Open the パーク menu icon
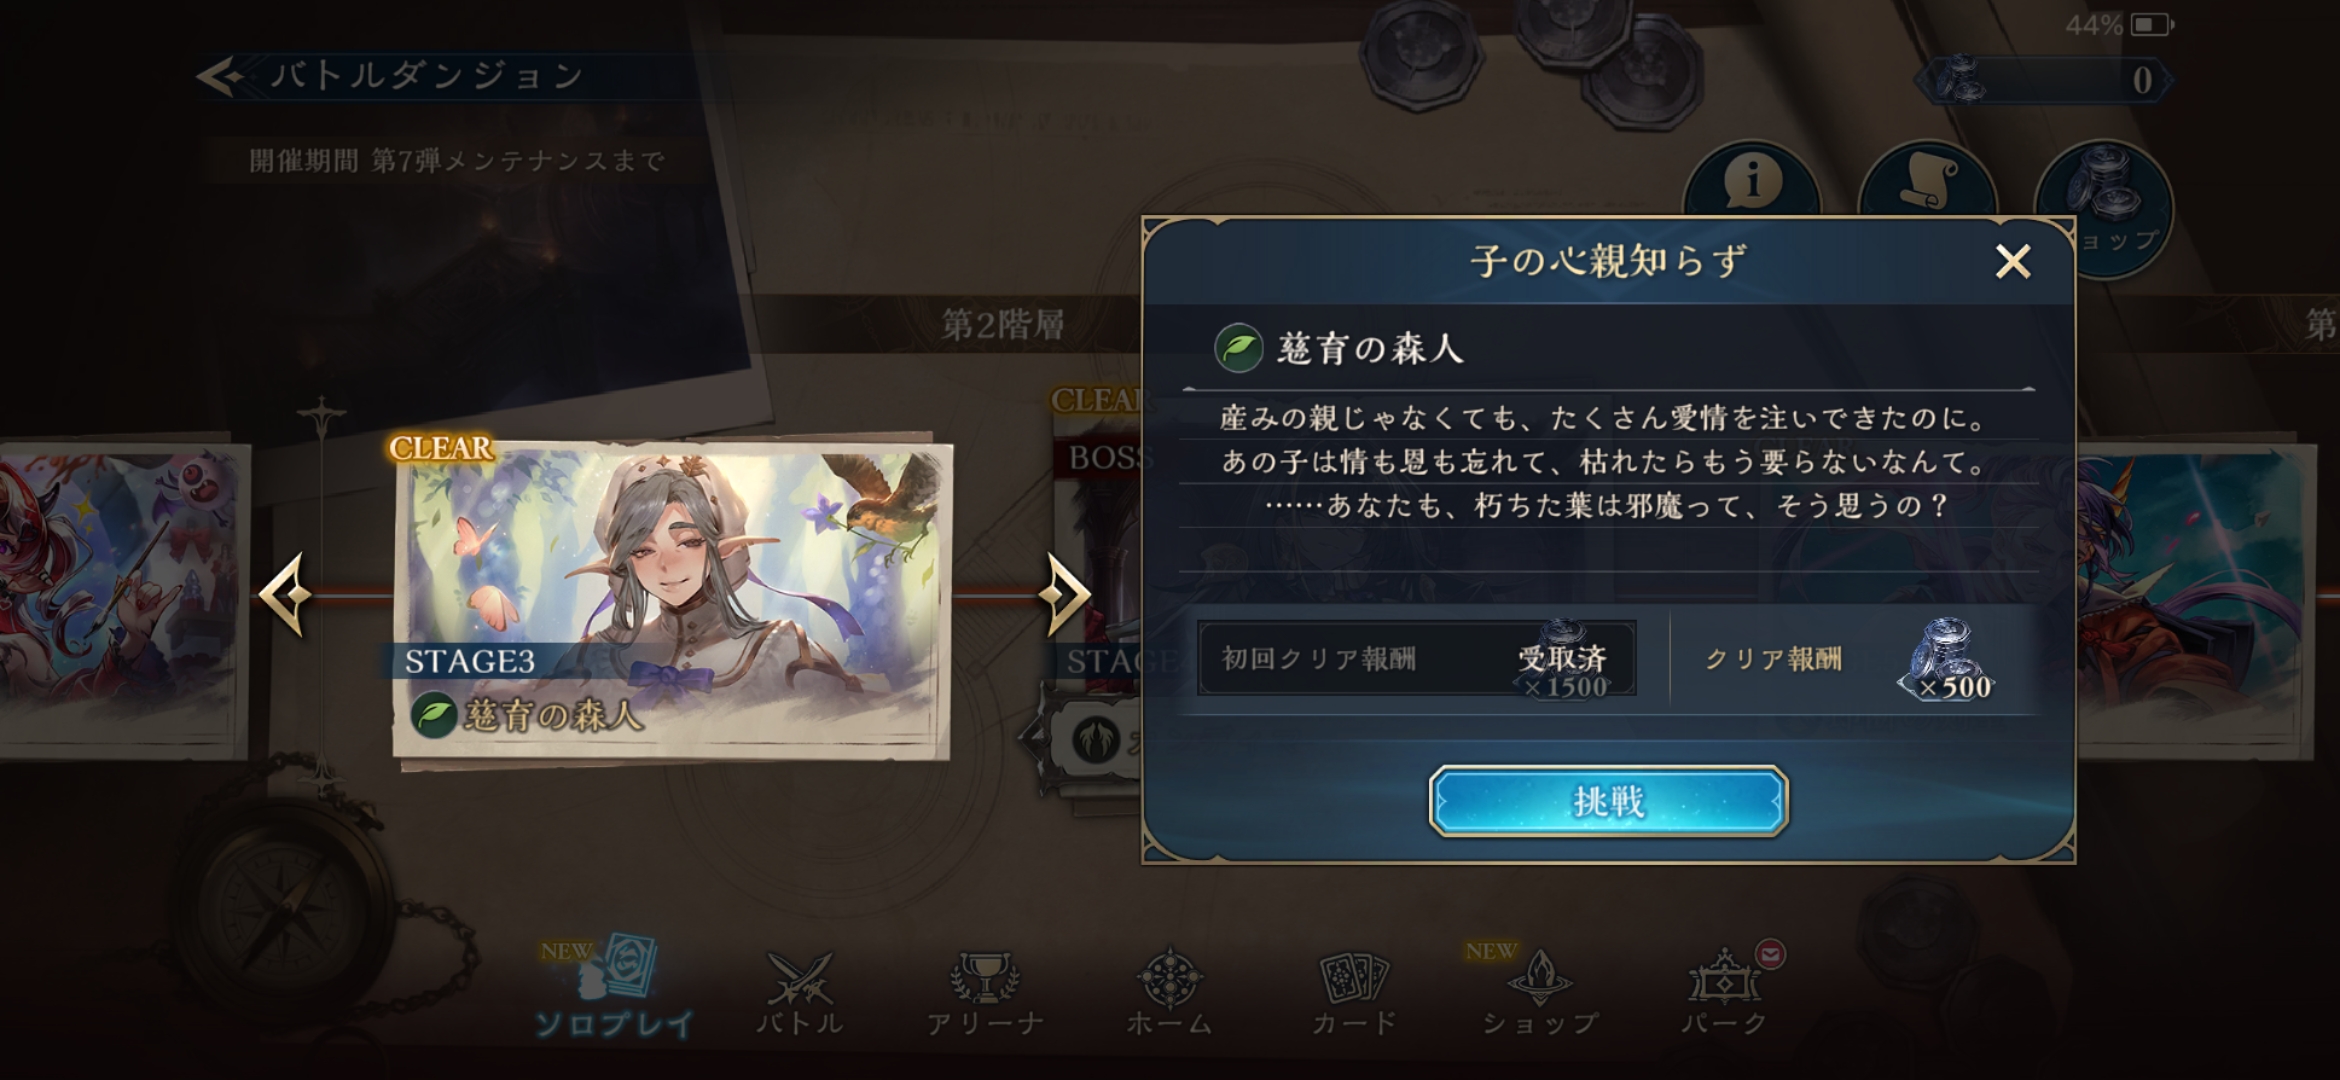2340x1080 pixels. coord(1725,992)
